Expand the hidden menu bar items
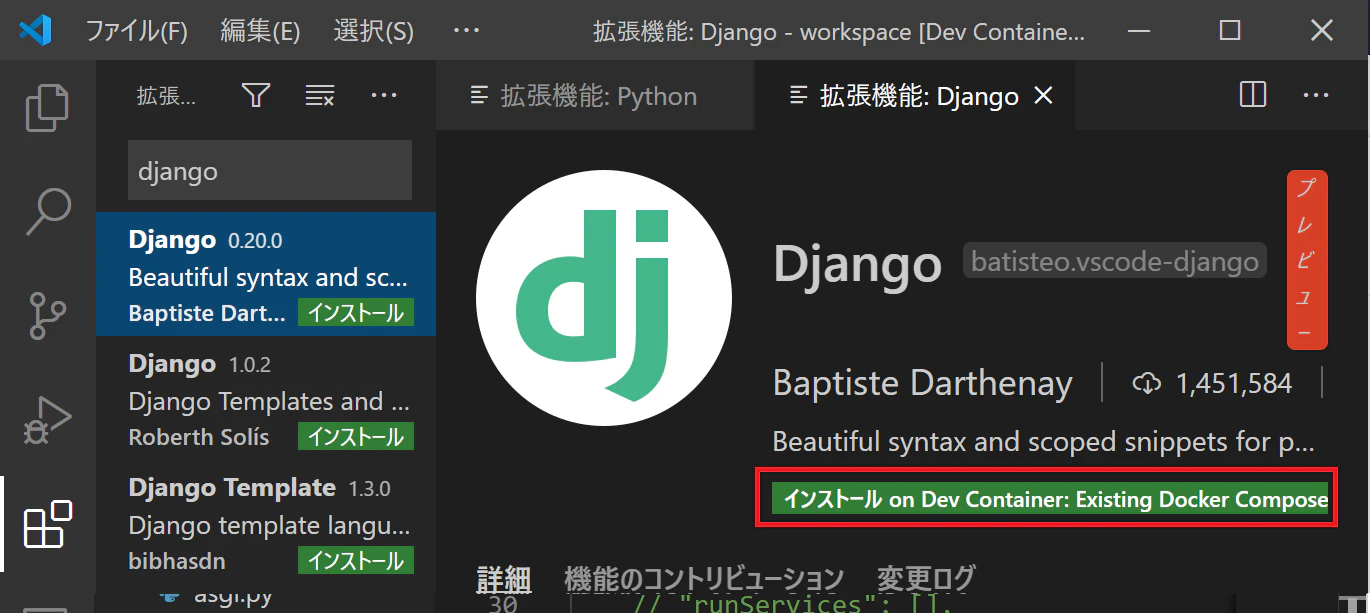Image resolution: width=1370 pixels, height=613 pixels. point(466,31)
